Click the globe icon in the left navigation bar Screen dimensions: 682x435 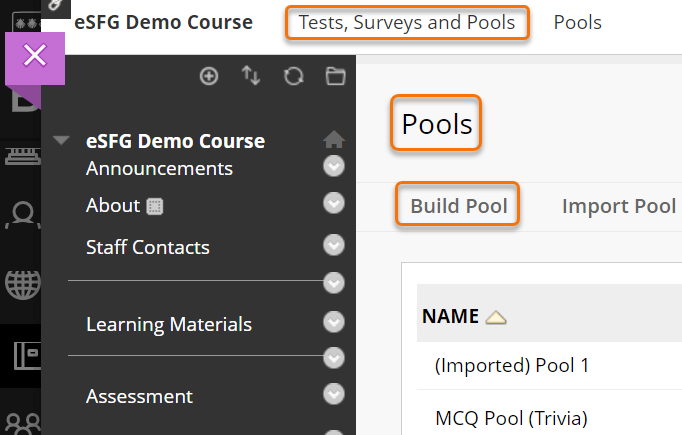[20, 285]
